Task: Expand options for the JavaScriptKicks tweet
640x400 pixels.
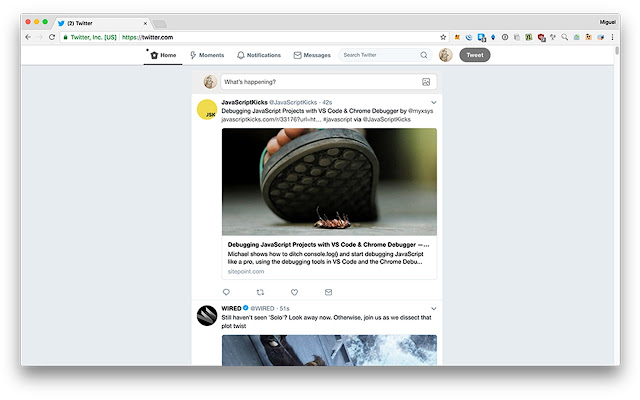Action: [x=433, y=102]
